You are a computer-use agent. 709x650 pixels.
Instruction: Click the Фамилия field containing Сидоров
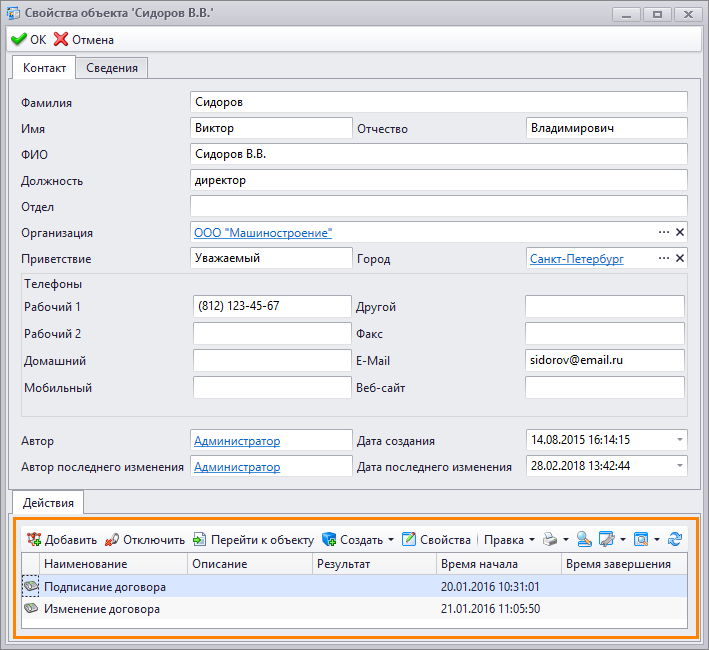439,102
